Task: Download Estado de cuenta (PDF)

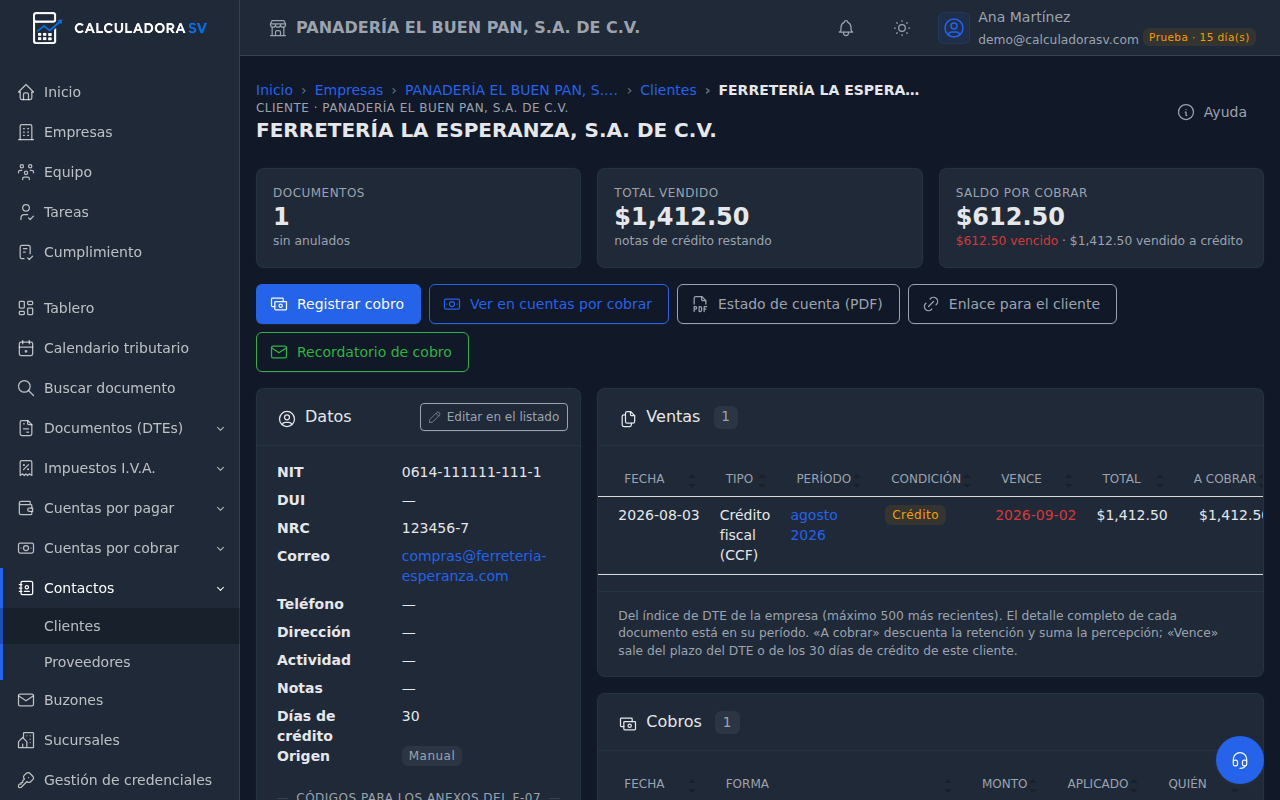Action: pos(788,304)
